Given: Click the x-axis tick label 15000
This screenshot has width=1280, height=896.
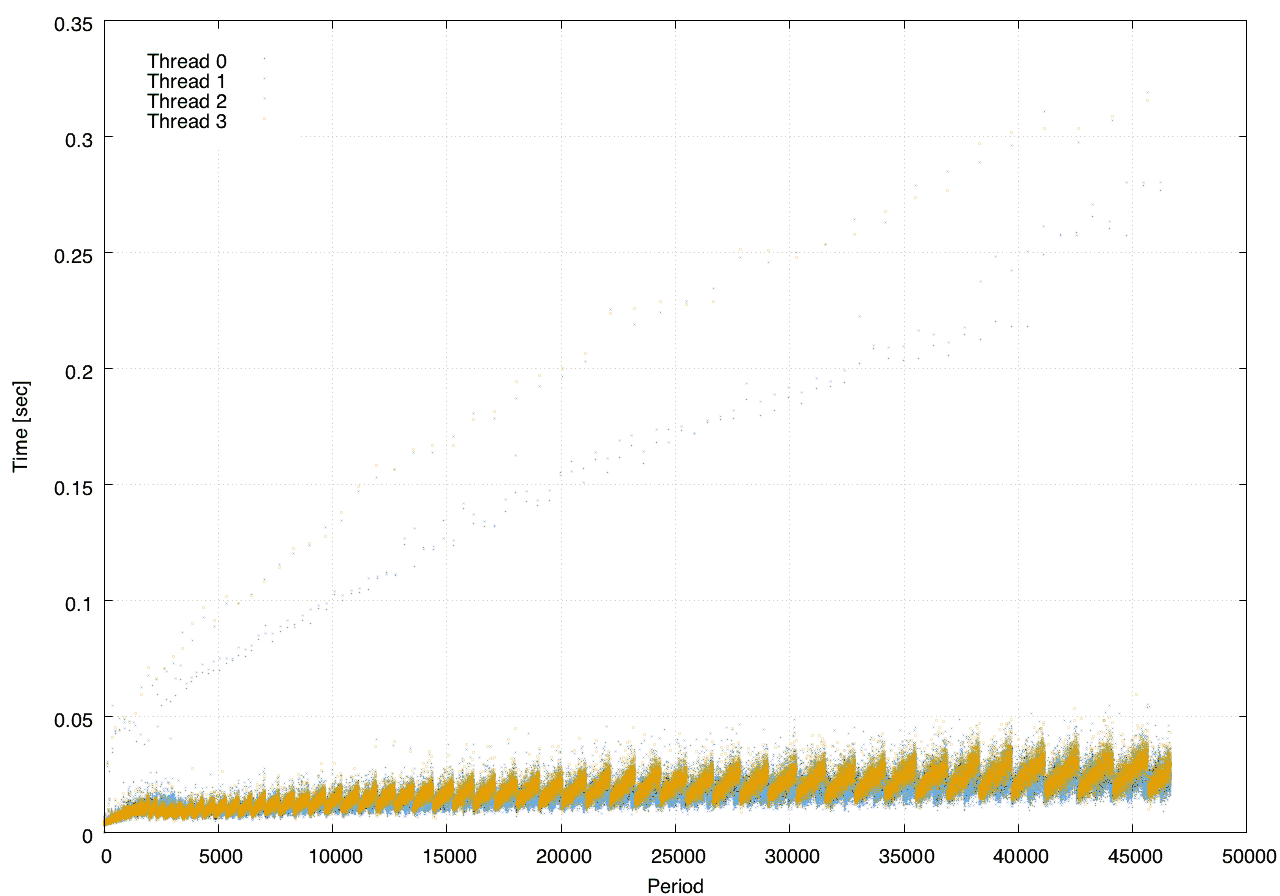Looking at the screenshot, I should tap(447, 857).
